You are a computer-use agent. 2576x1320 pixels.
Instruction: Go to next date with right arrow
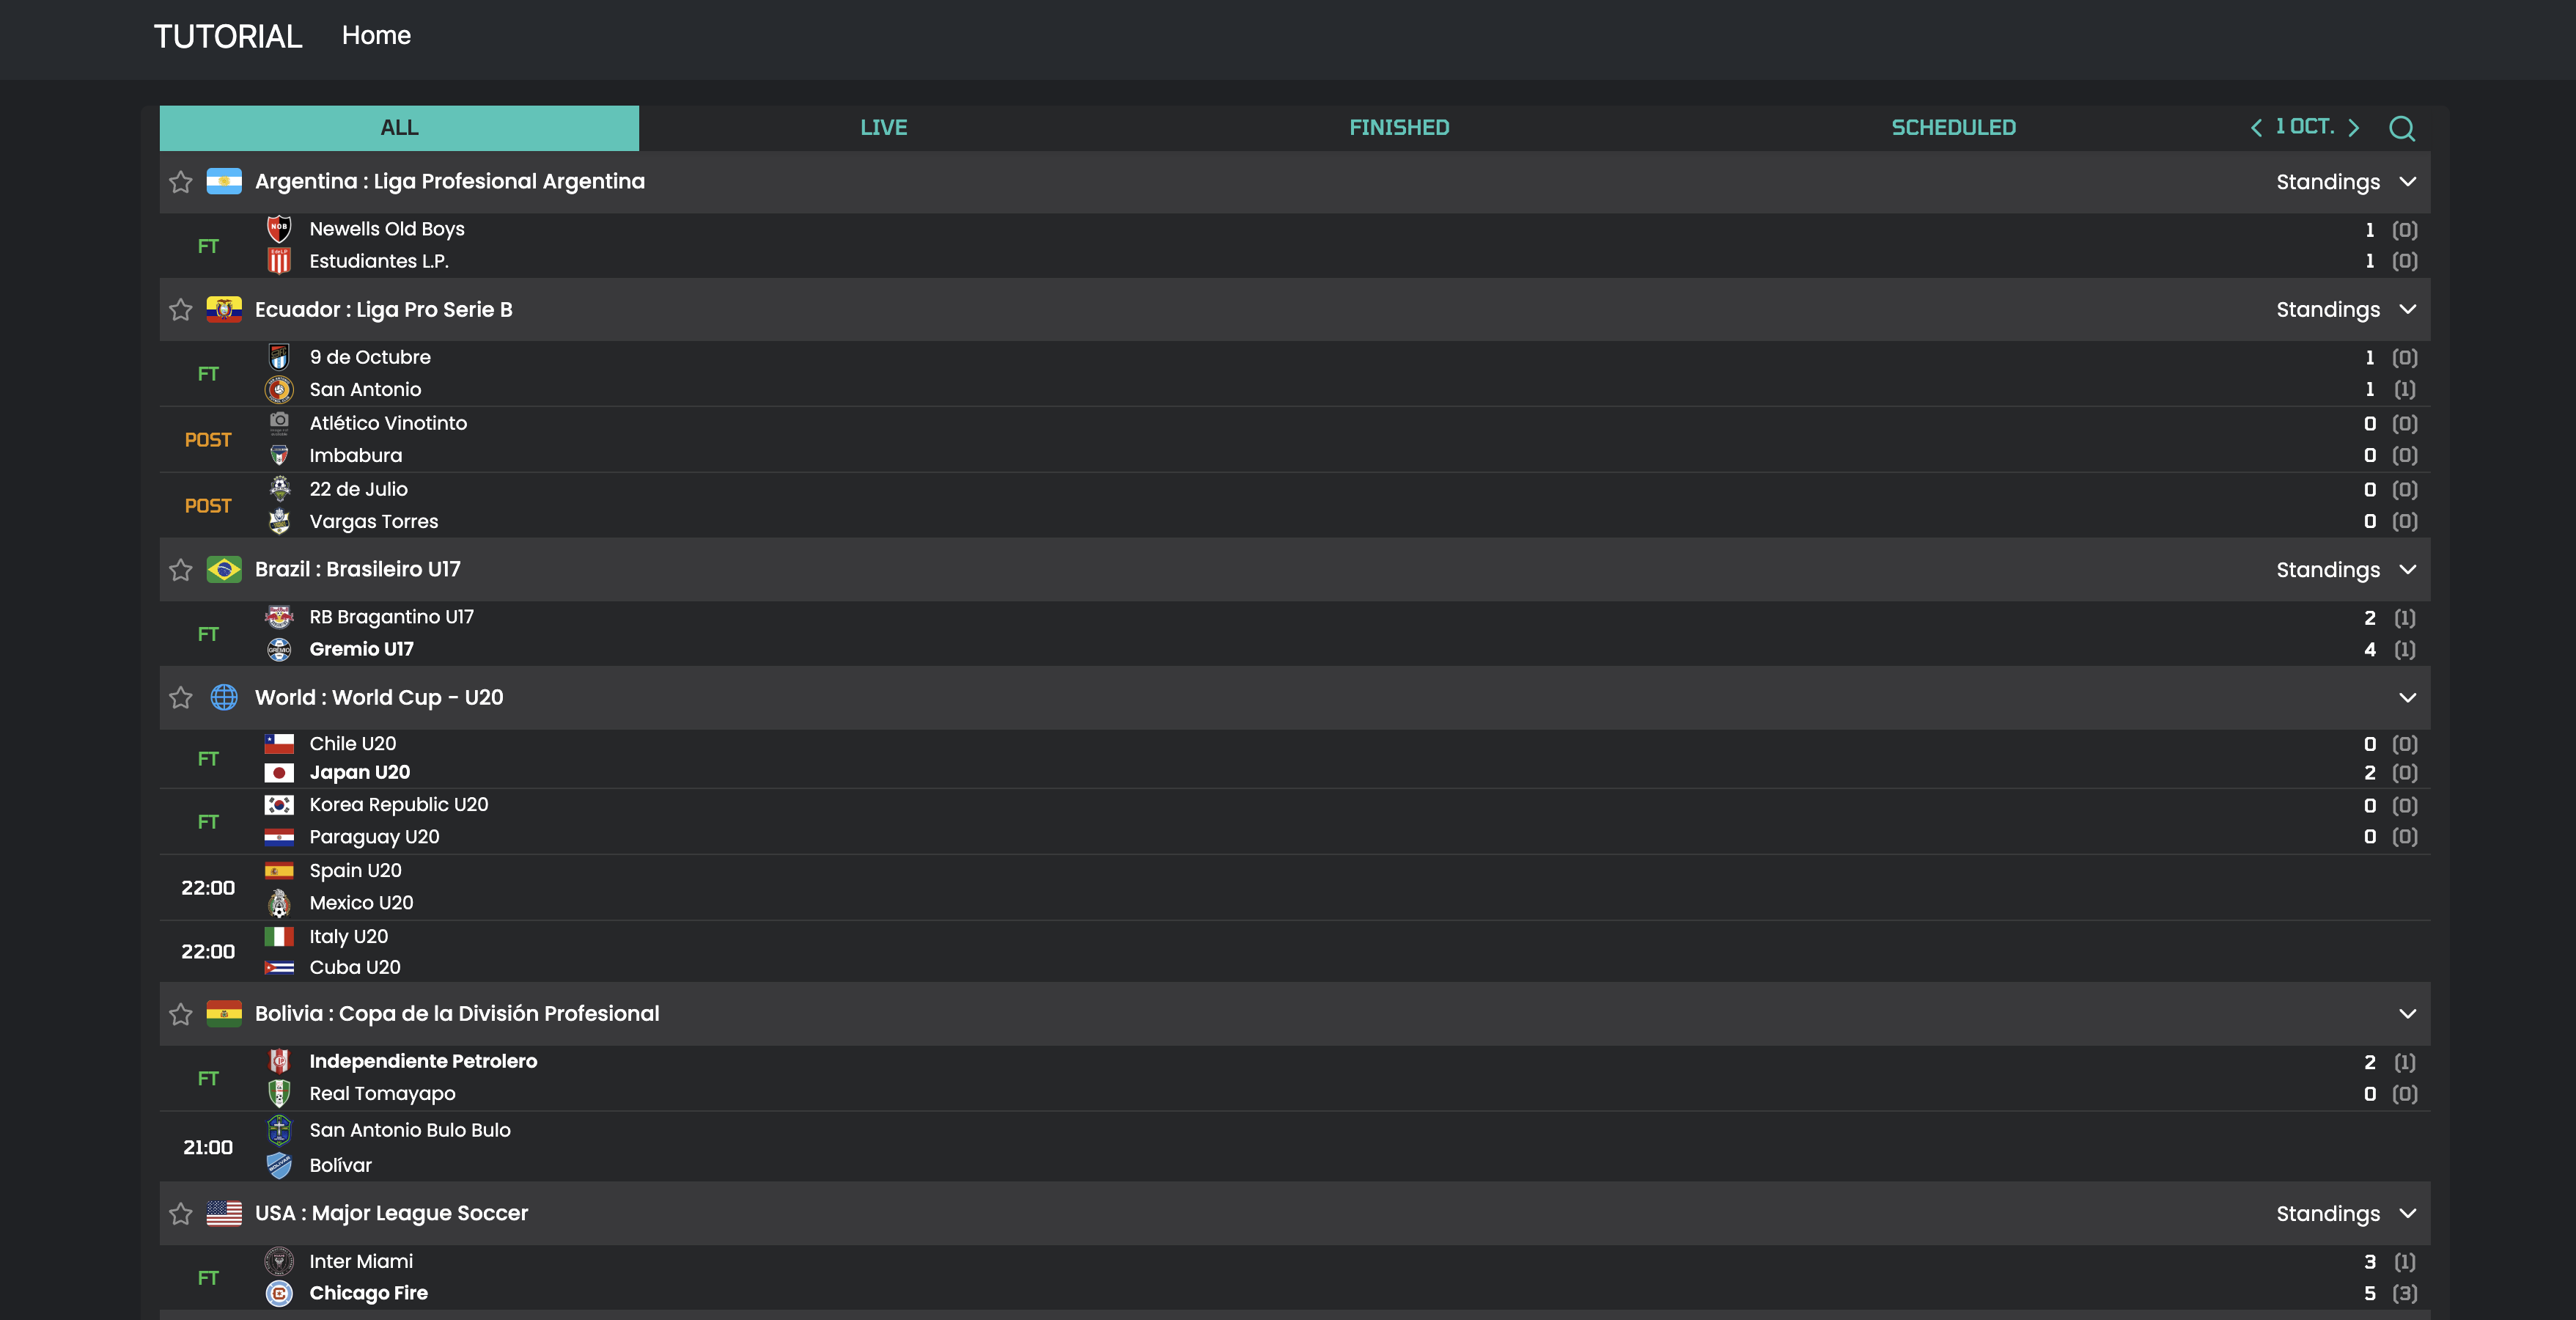click(x=2353, y=128)
